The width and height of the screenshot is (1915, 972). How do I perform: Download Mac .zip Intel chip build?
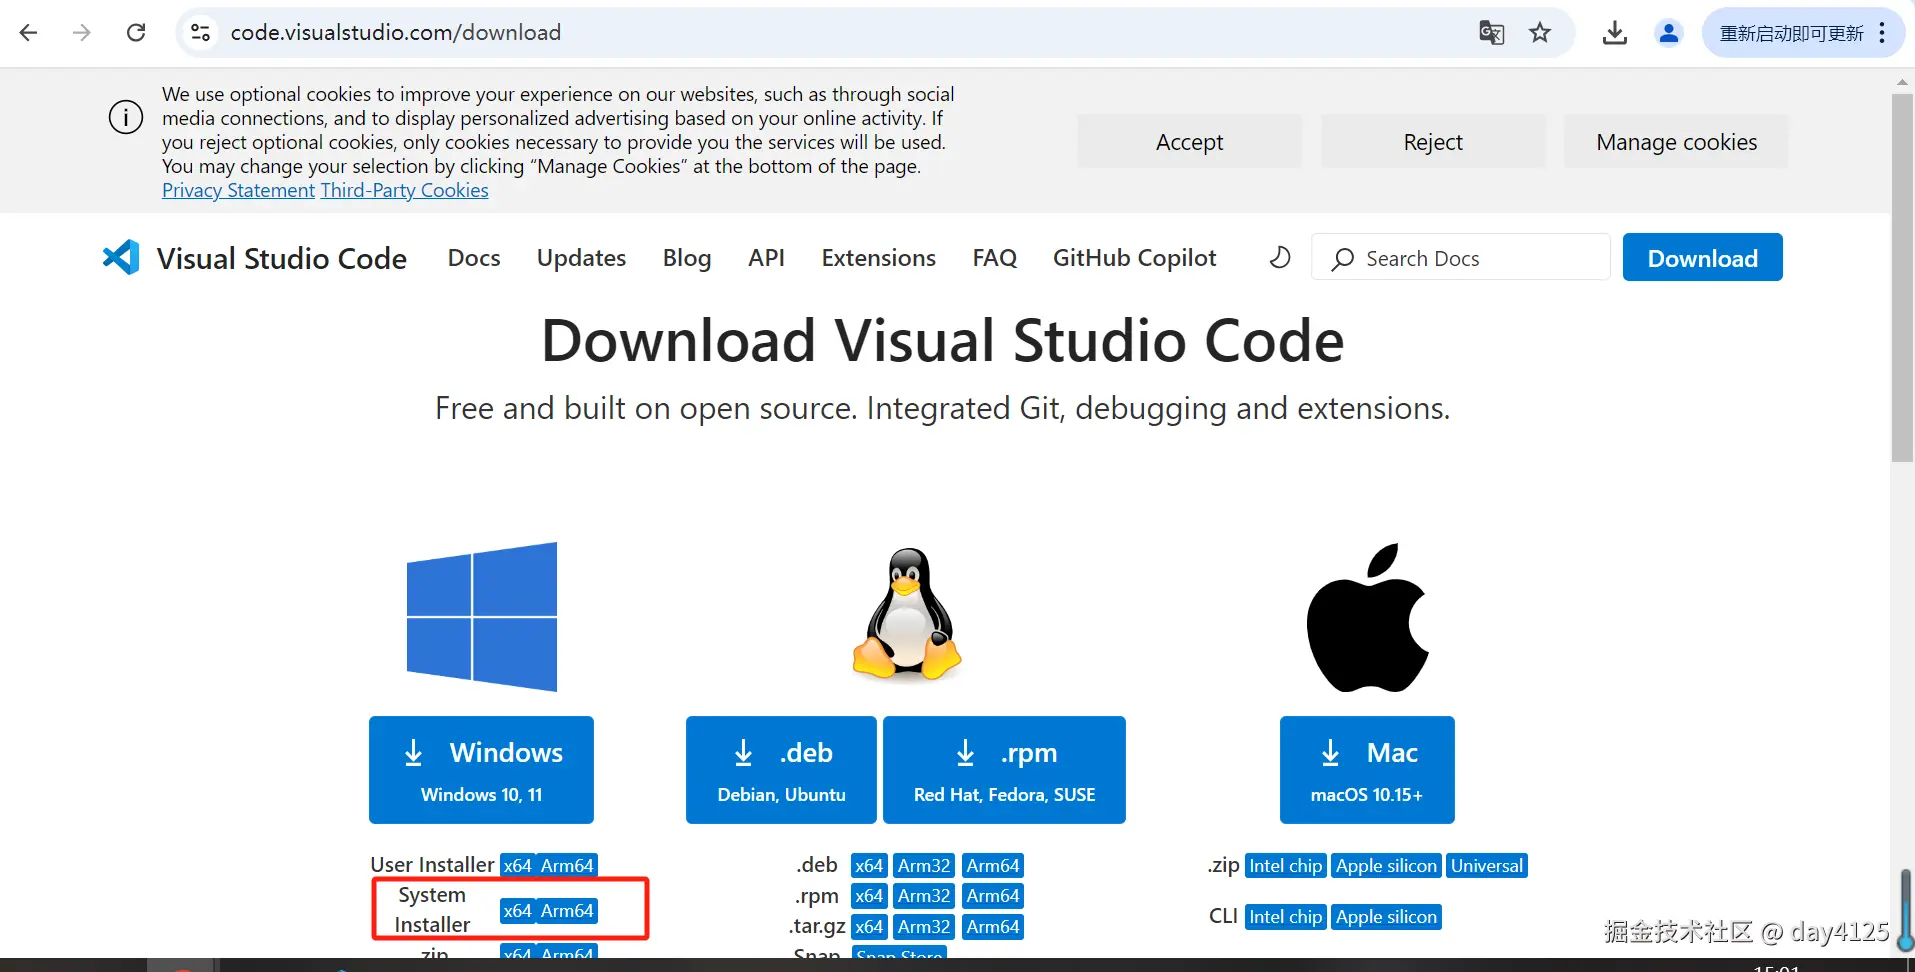1286,866
